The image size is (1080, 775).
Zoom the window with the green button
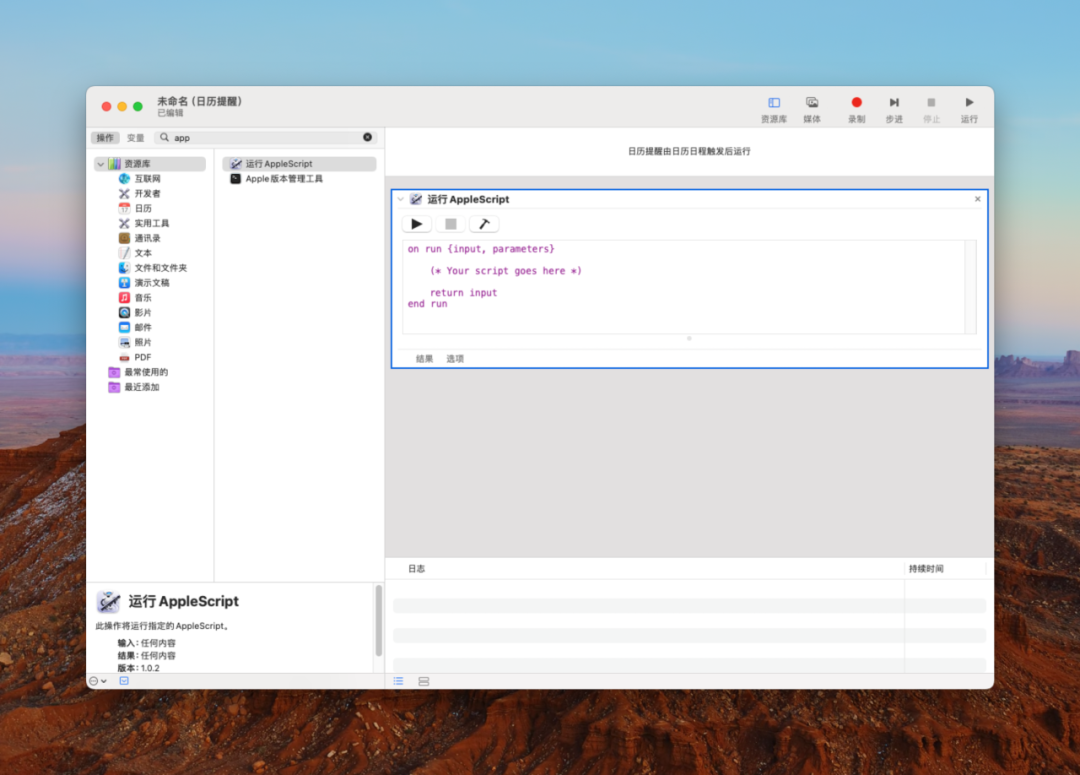click(138, 106)
